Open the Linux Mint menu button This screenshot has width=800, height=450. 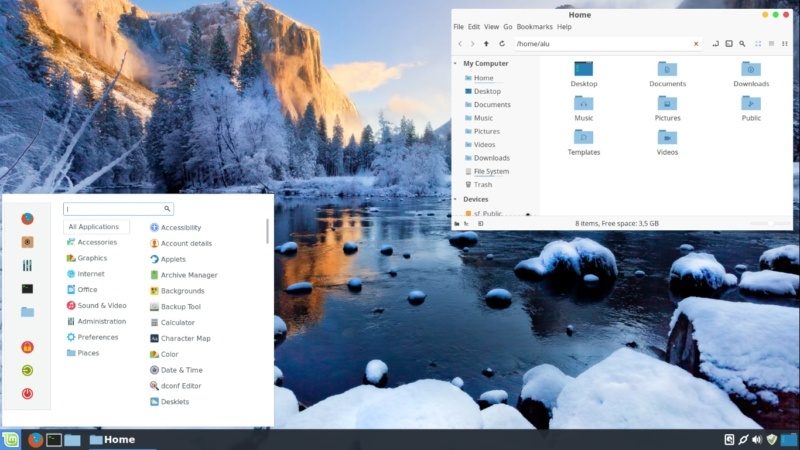(10, 439)
